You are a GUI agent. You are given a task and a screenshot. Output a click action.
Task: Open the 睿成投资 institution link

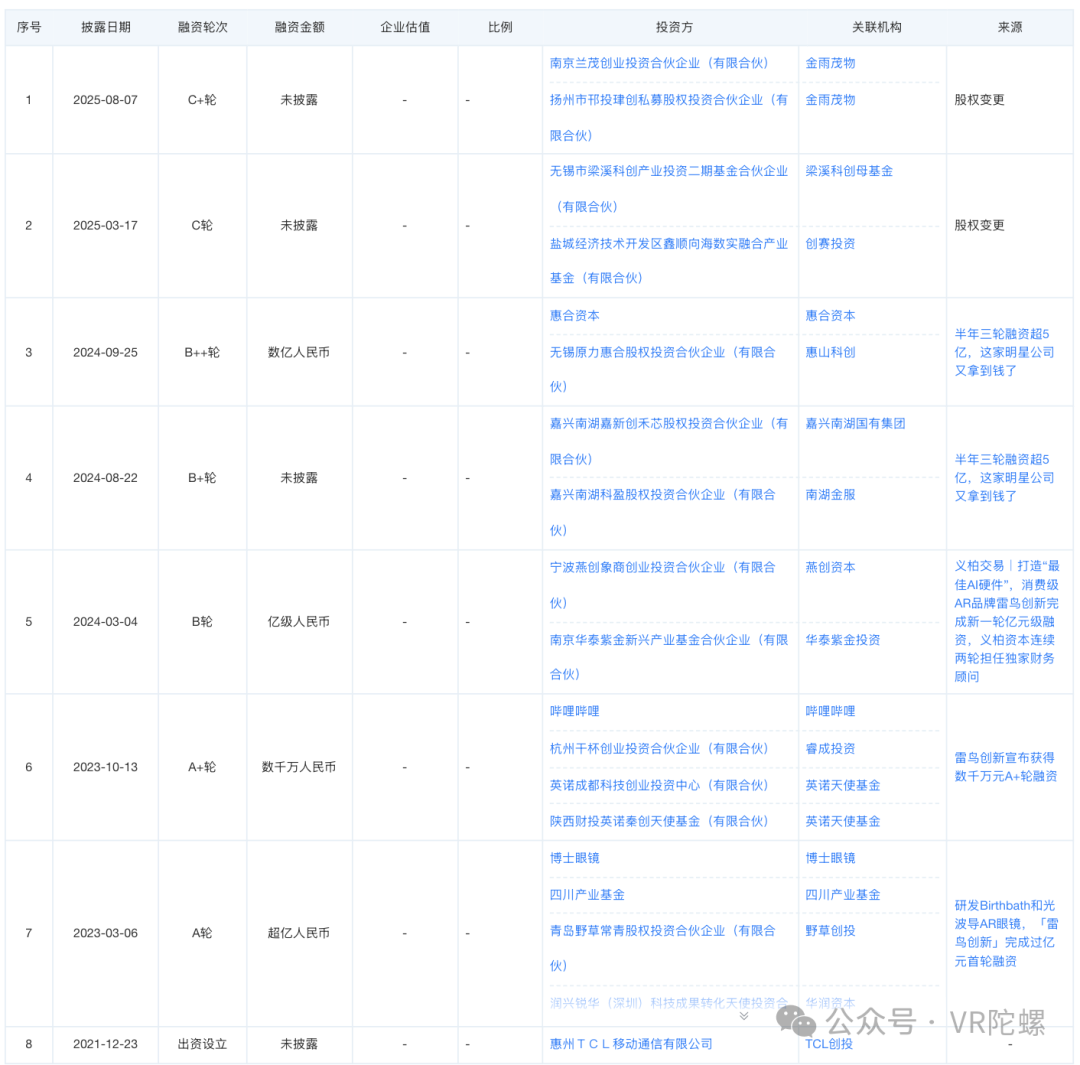coord(830,748)
